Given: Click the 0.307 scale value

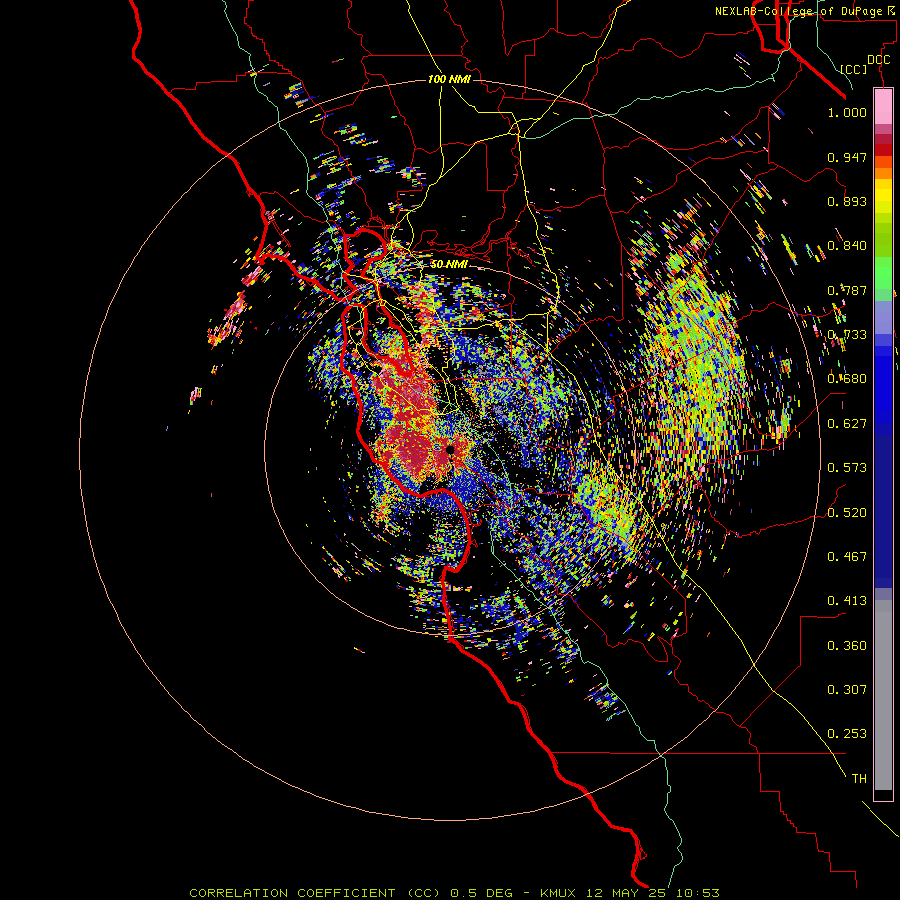Looking at the screenshot, I should [x=847, y=690].
